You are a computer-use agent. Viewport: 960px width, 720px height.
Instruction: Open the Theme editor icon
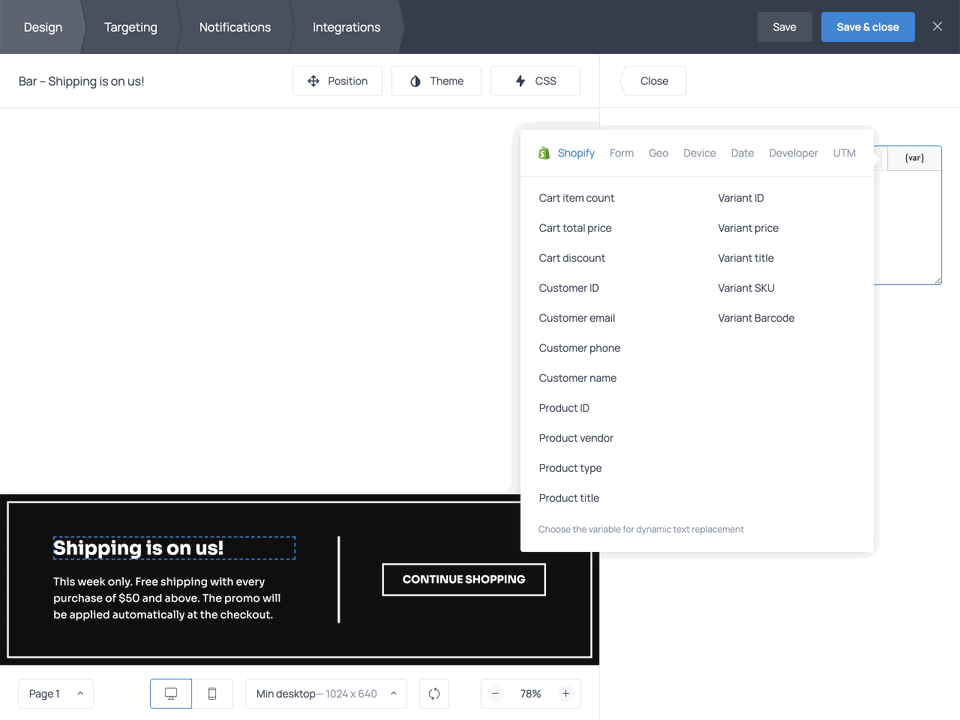(x=415, y=81)
